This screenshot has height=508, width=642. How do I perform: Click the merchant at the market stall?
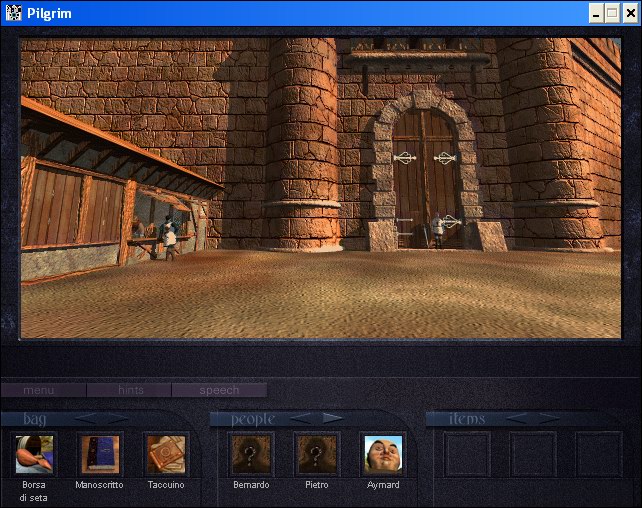169,238
